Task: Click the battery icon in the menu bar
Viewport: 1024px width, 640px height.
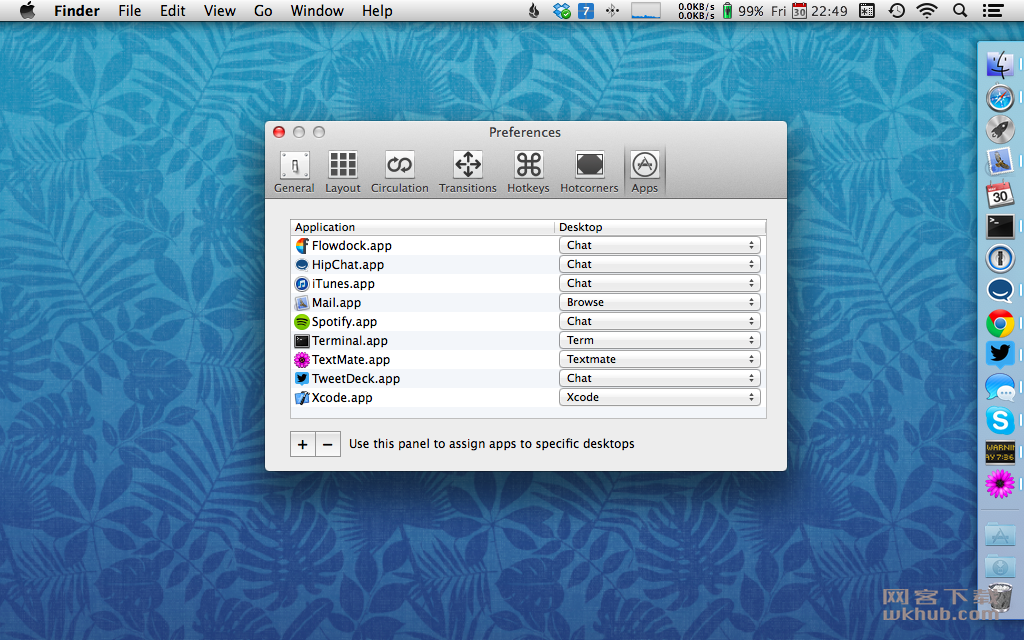Action: click(727, 10)
